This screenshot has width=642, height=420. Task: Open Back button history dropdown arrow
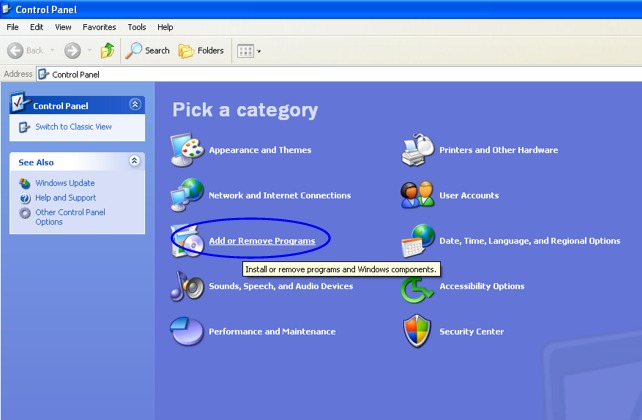[52, 51]
